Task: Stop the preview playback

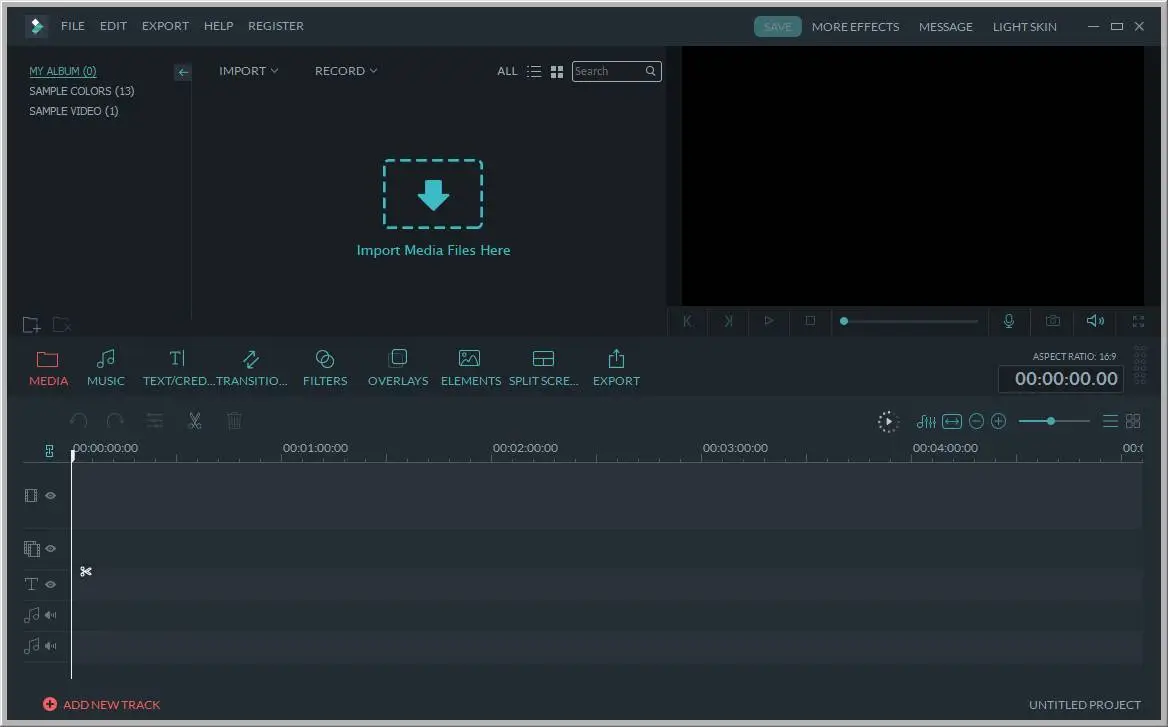Action: (810, 321)
